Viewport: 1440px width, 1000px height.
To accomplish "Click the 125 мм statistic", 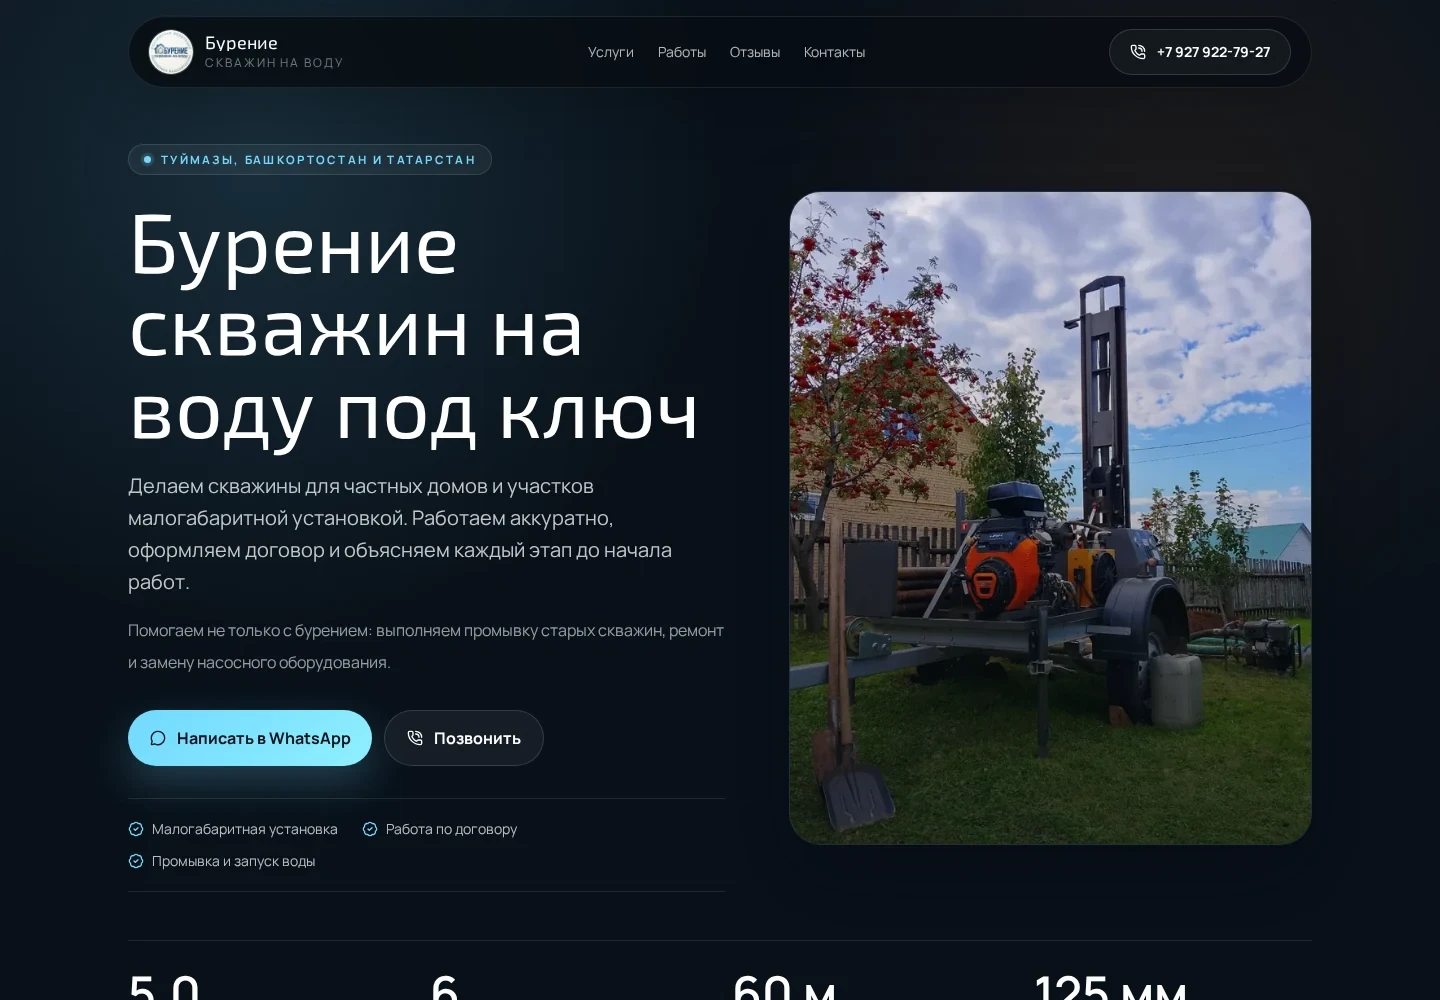I will (x=1111, y=988).
